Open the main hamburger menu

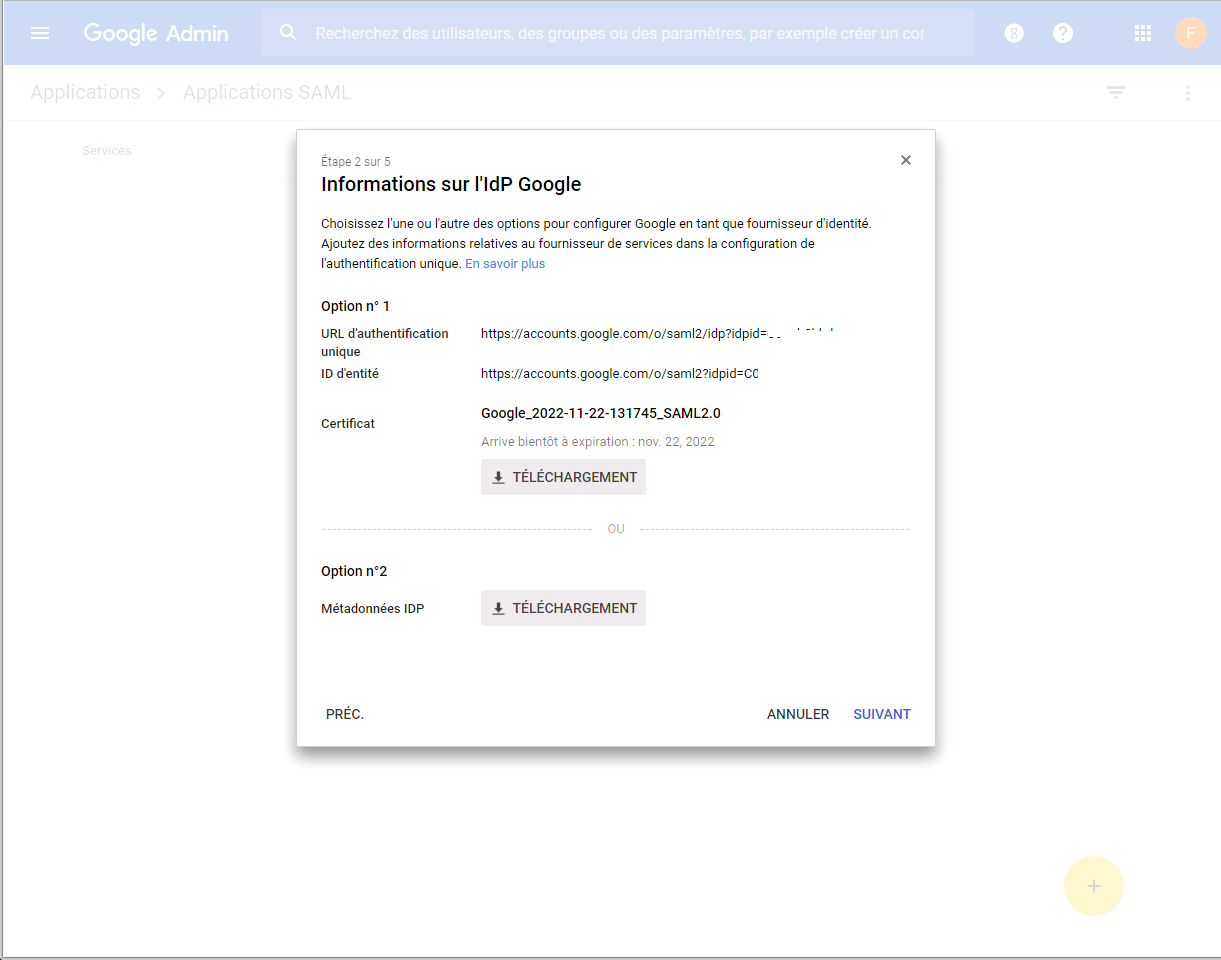[x=40, y=33]
